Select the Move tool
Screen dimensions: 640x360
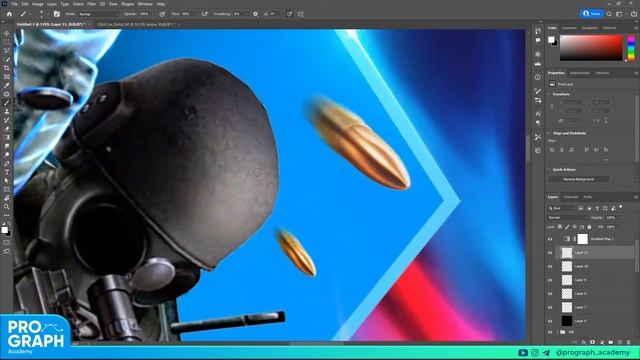7,33
